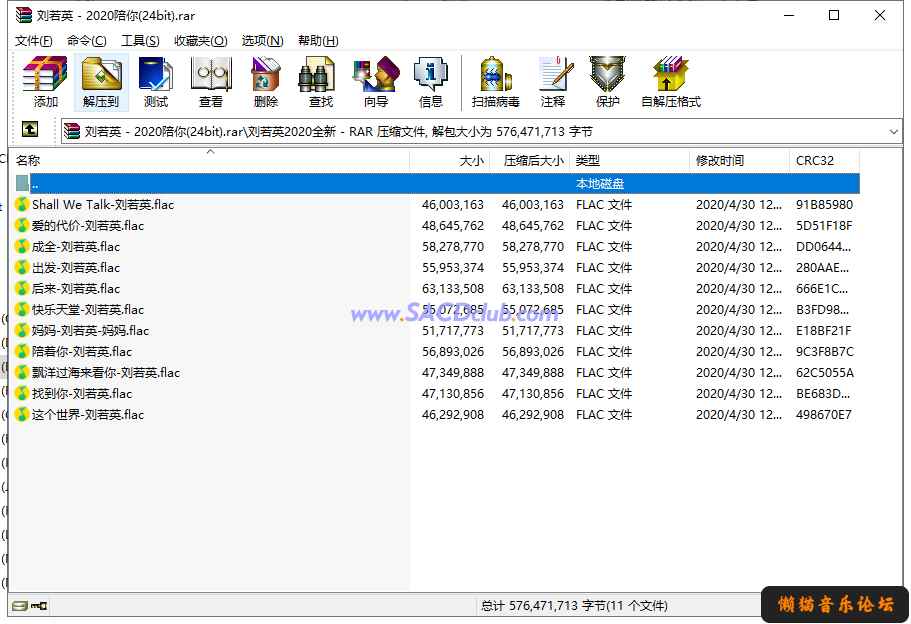Click the file icon of 爱的代价-刘若英.flac
The height and width of the screenshot is (624, 911).
pyautogui.click(x=21, y=225)
